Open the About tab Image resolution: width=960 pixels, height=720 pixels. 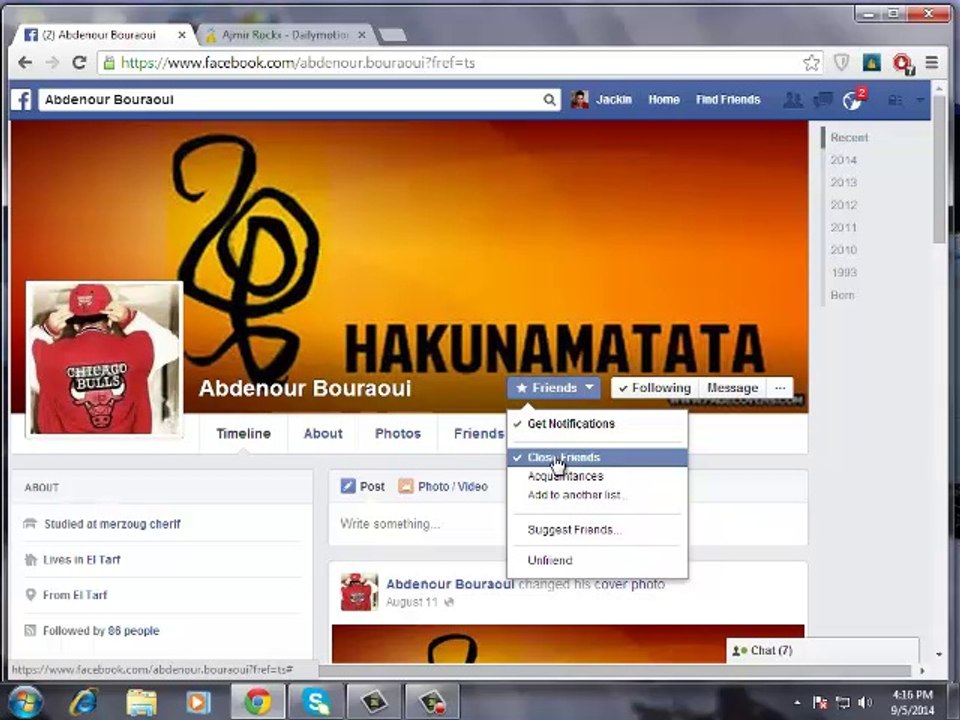point(323,433)
